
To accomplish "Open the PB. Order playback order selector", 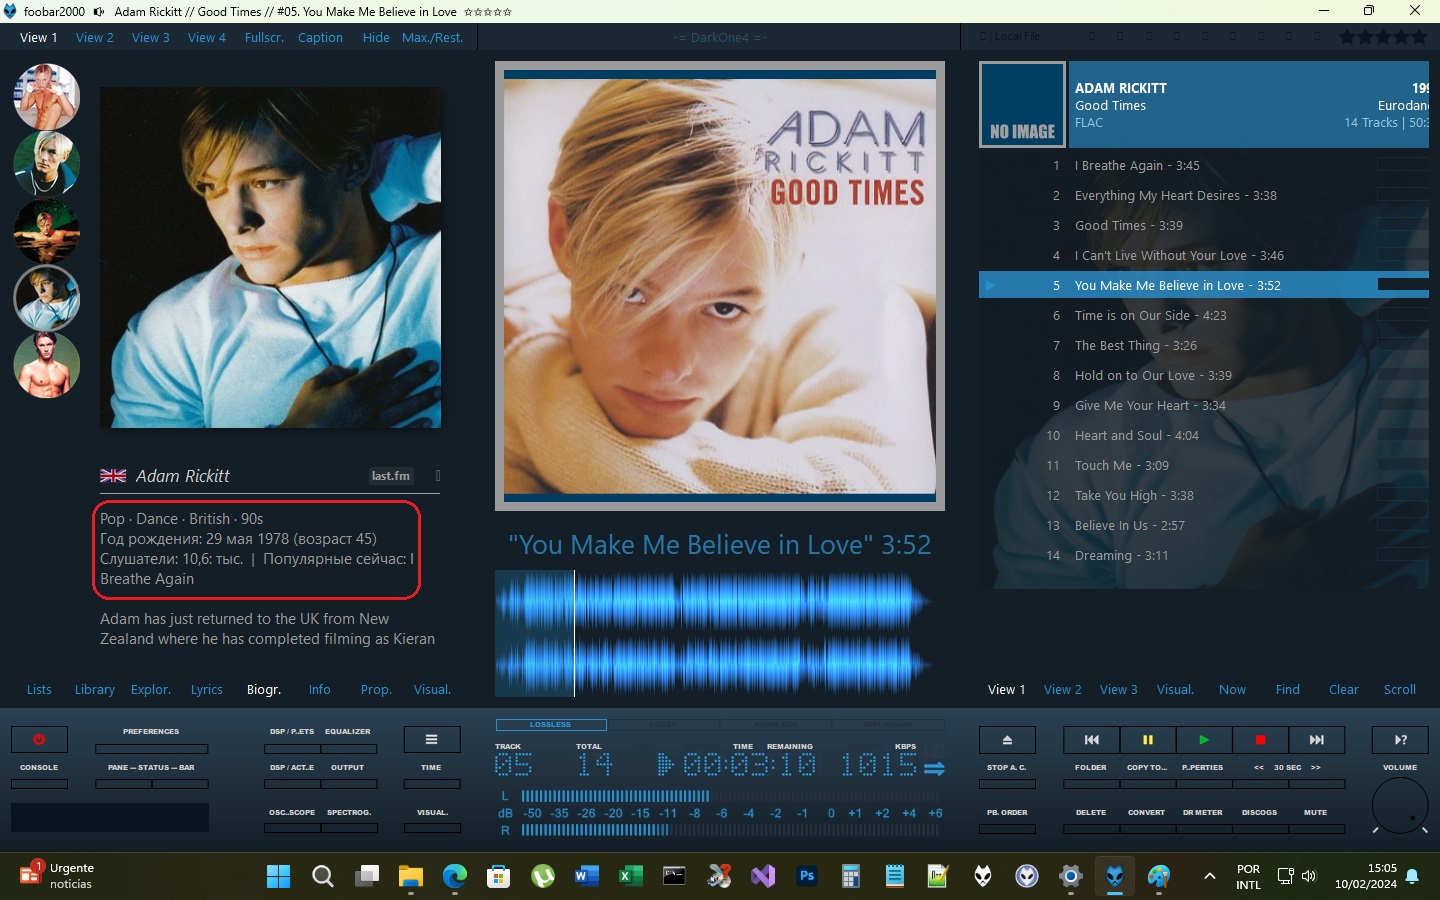I will coord(1007,827).
